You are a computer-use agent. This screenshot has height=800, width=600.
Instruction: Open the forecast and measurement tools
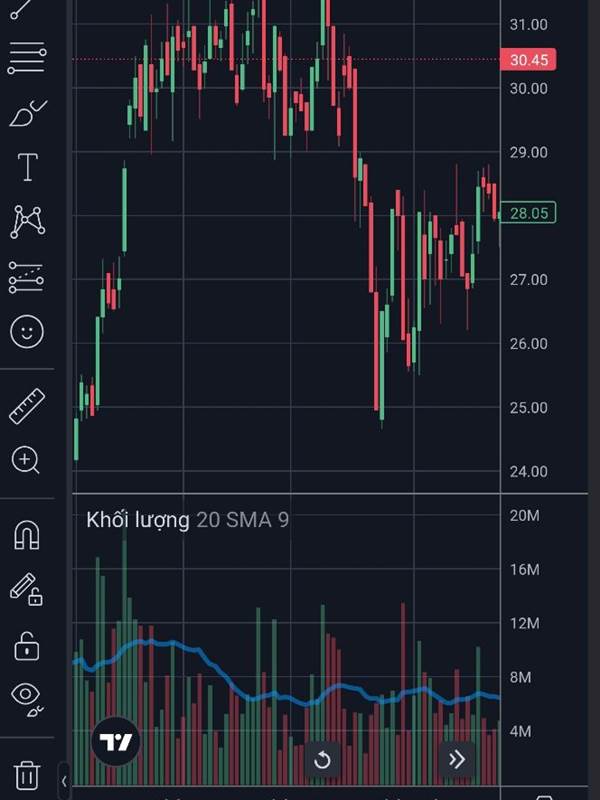point(27,278)
